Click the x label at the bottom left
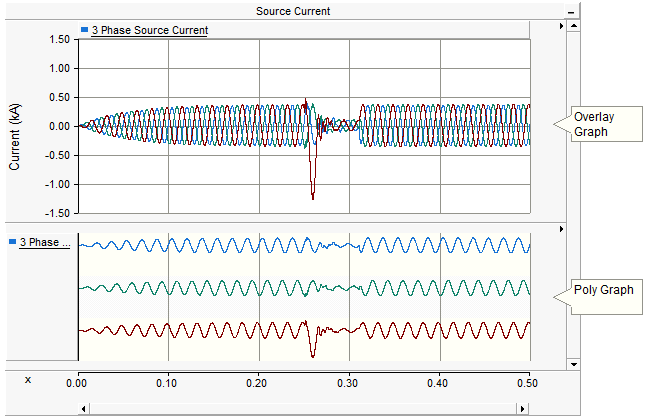This screenshot has height=419, width=646. pyautogui.click(x=27, y=380)
